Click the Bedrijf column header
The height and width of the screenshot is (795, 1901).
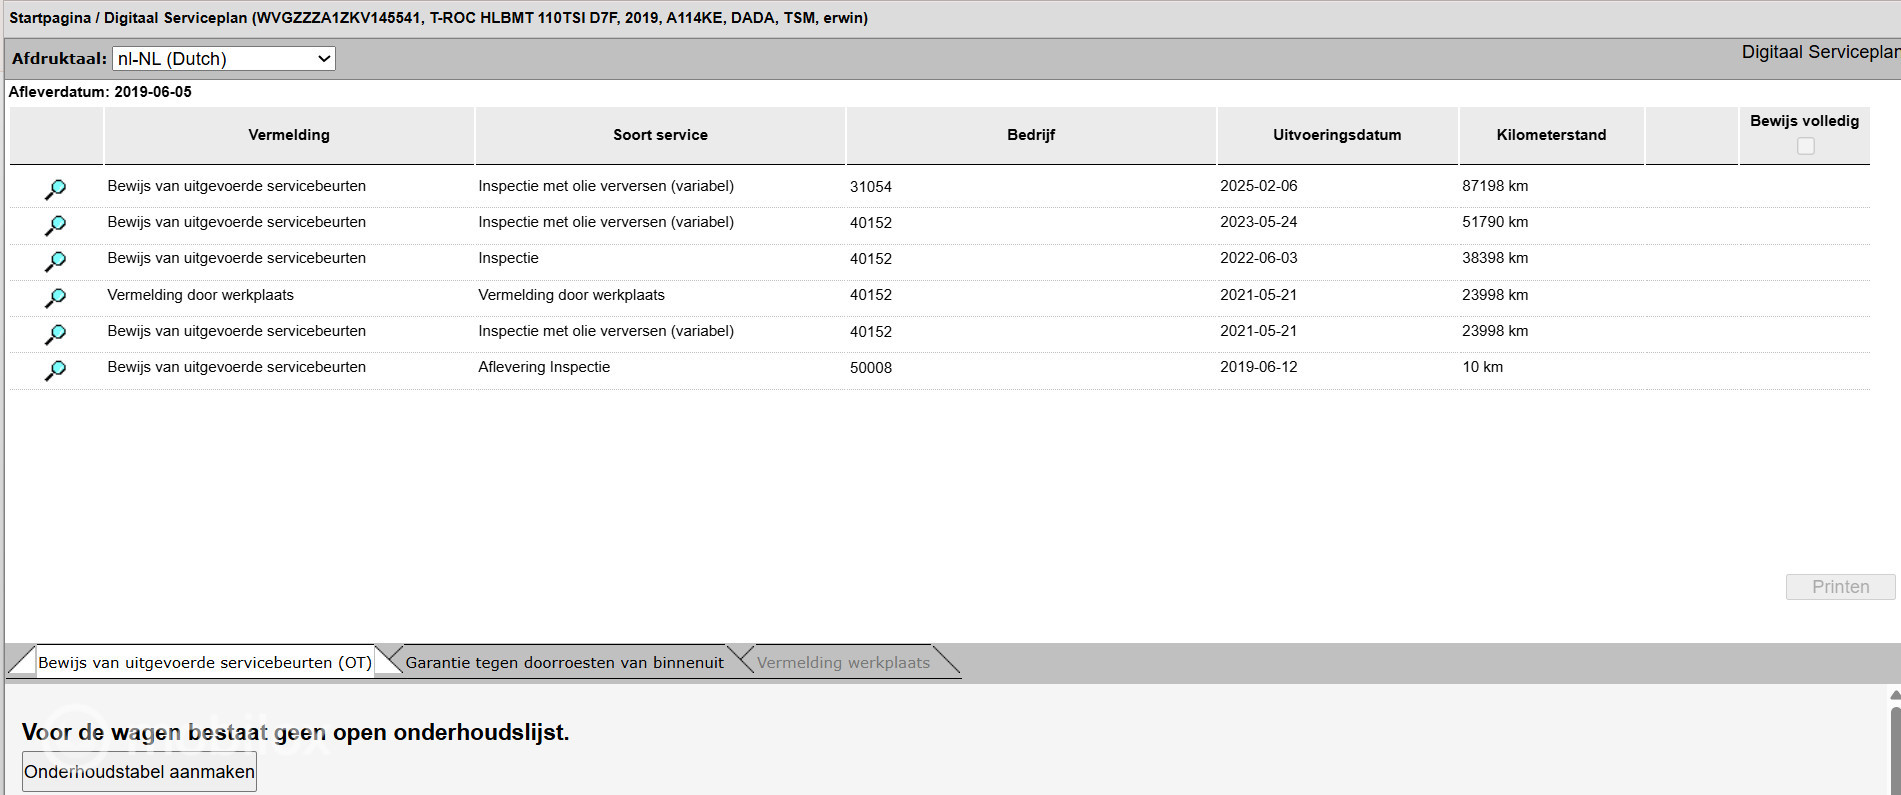[1031, 135]
